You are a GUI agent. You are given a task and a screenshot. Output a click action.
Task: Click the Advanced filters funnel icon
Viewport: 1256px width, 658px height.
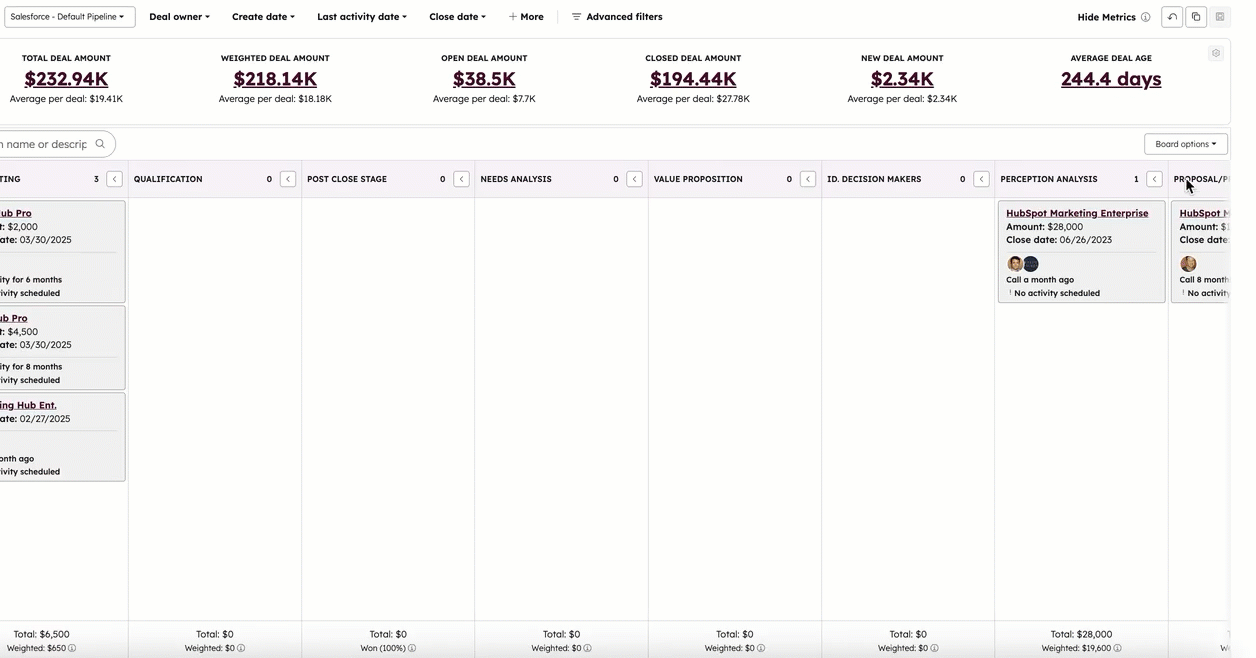(x=576, y=16)
